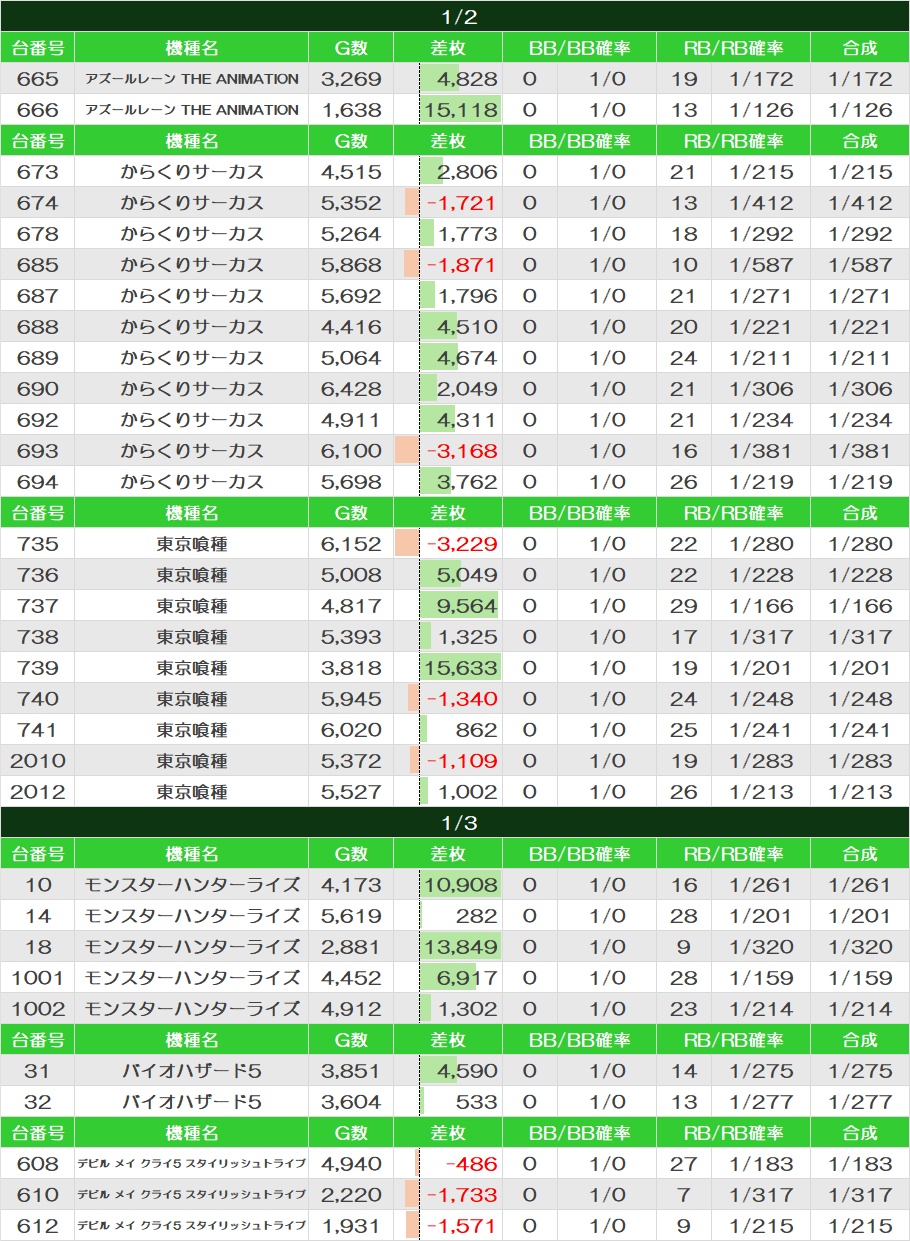The image size is (910, 1241).
Task: Click the 1/3 date header bar
Action: pos(455,823)
